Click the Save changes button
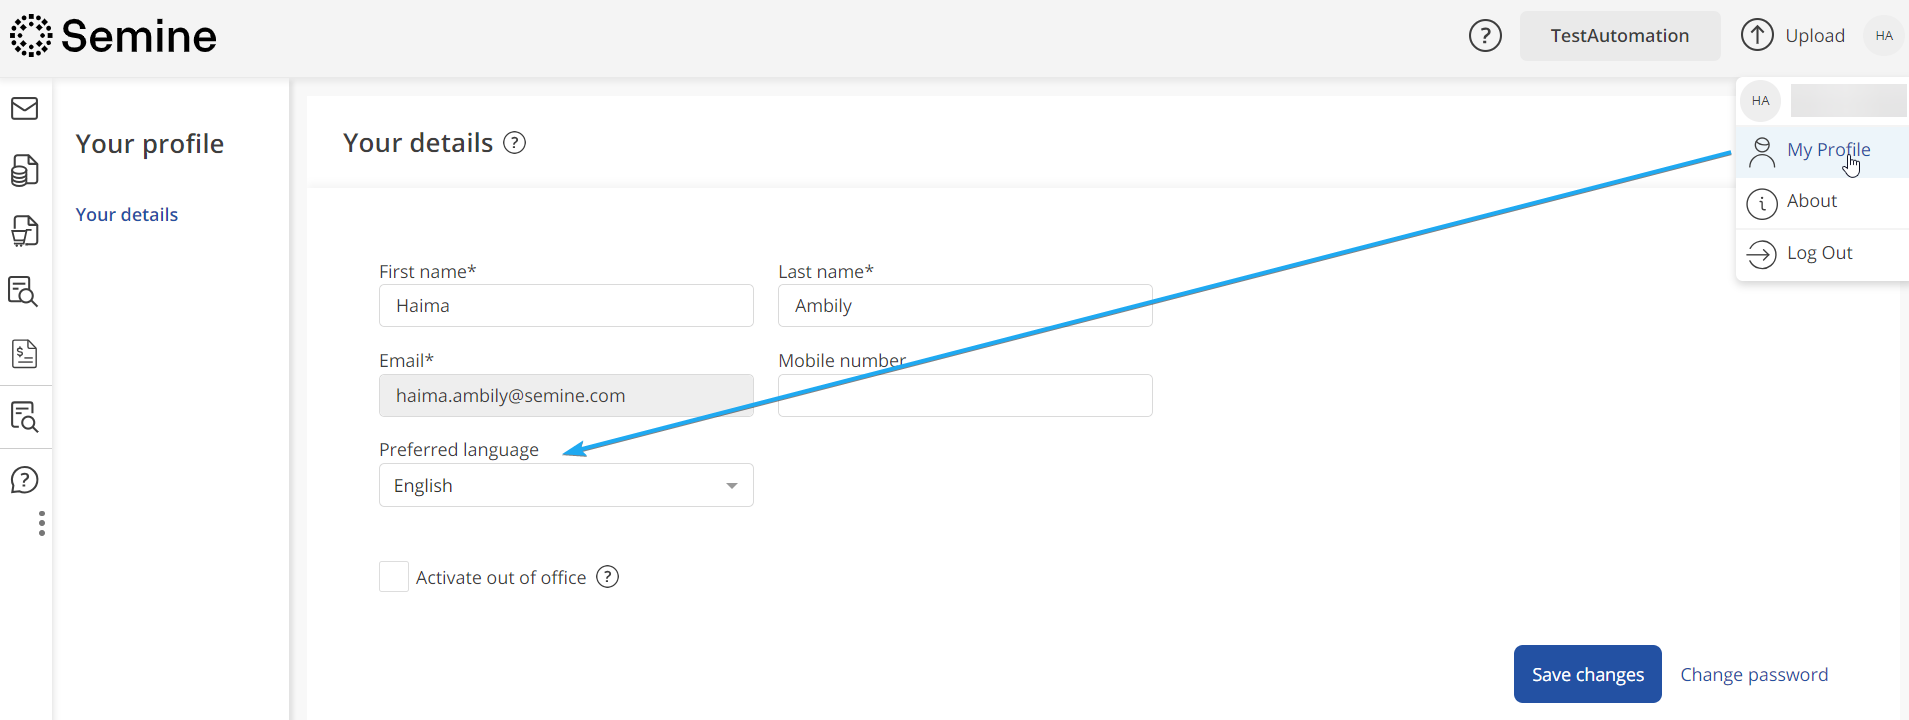The width and height of the screenshot is (1909, 720). coord(1587,674)
